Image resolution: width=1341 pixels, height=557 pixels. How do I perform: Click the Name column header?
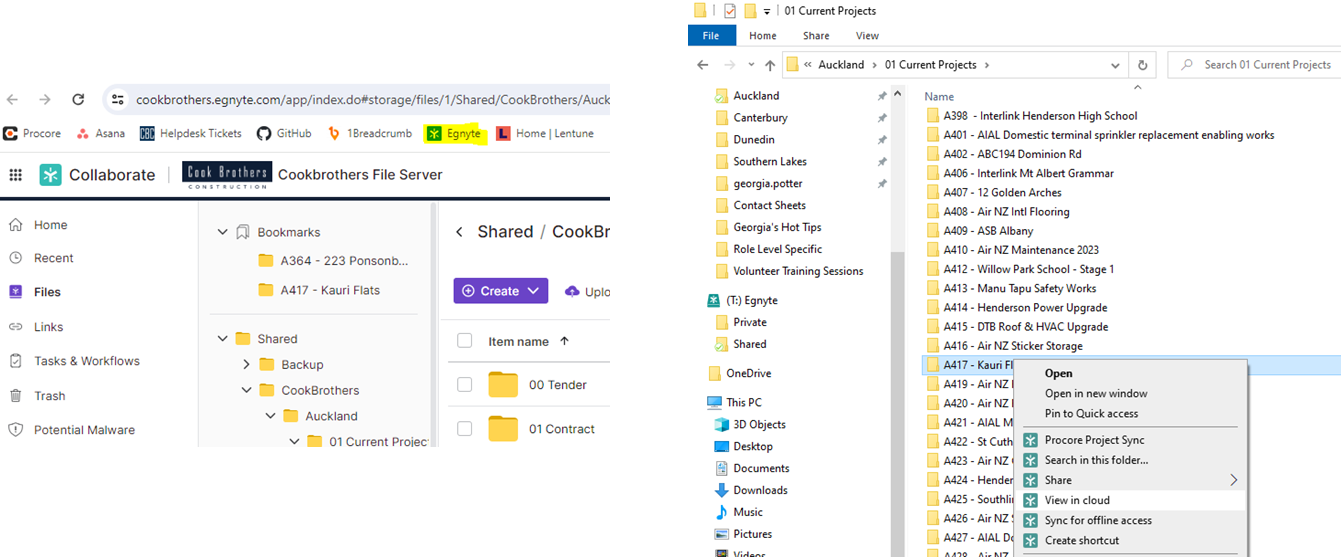[939, 97]
